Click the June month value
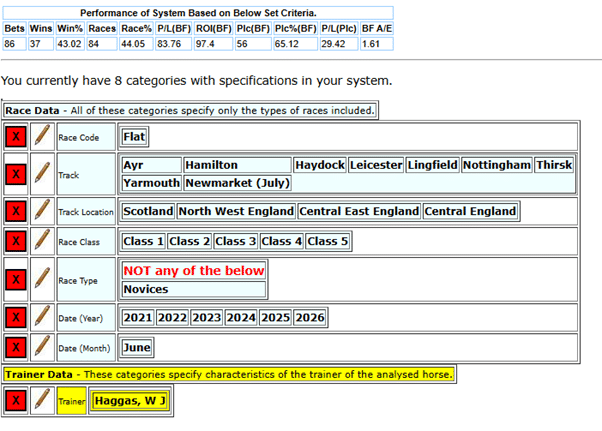 click(x=137, y=347)
